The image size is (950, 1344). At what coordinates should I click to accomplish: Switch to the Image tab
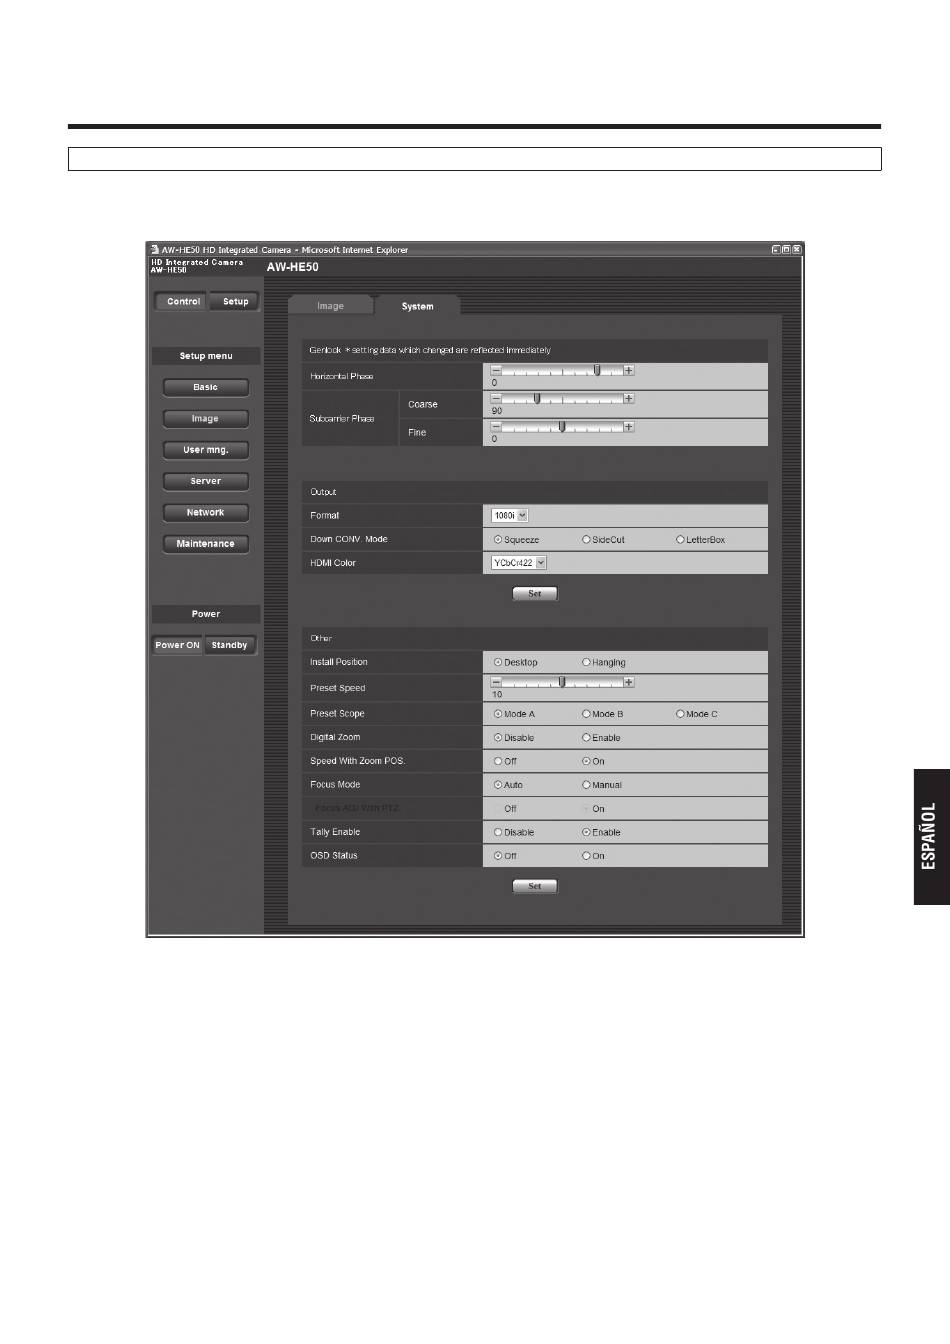330,306
